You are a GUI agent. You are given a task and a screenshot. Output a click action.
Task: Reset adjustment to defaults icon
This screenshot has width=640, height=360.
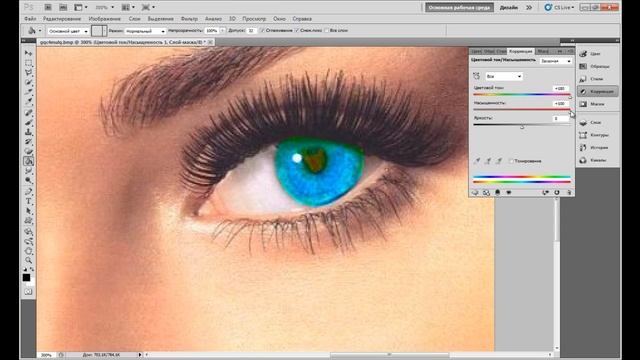tap(557, 192)
